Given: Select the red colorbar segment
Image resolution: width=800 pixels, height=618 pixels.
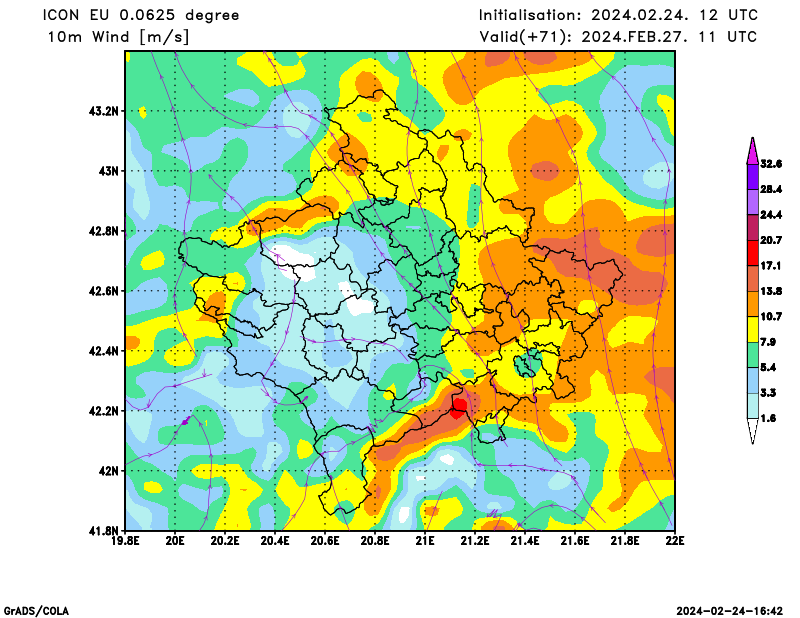Looking at the screenshot, I should coord(753,253).
